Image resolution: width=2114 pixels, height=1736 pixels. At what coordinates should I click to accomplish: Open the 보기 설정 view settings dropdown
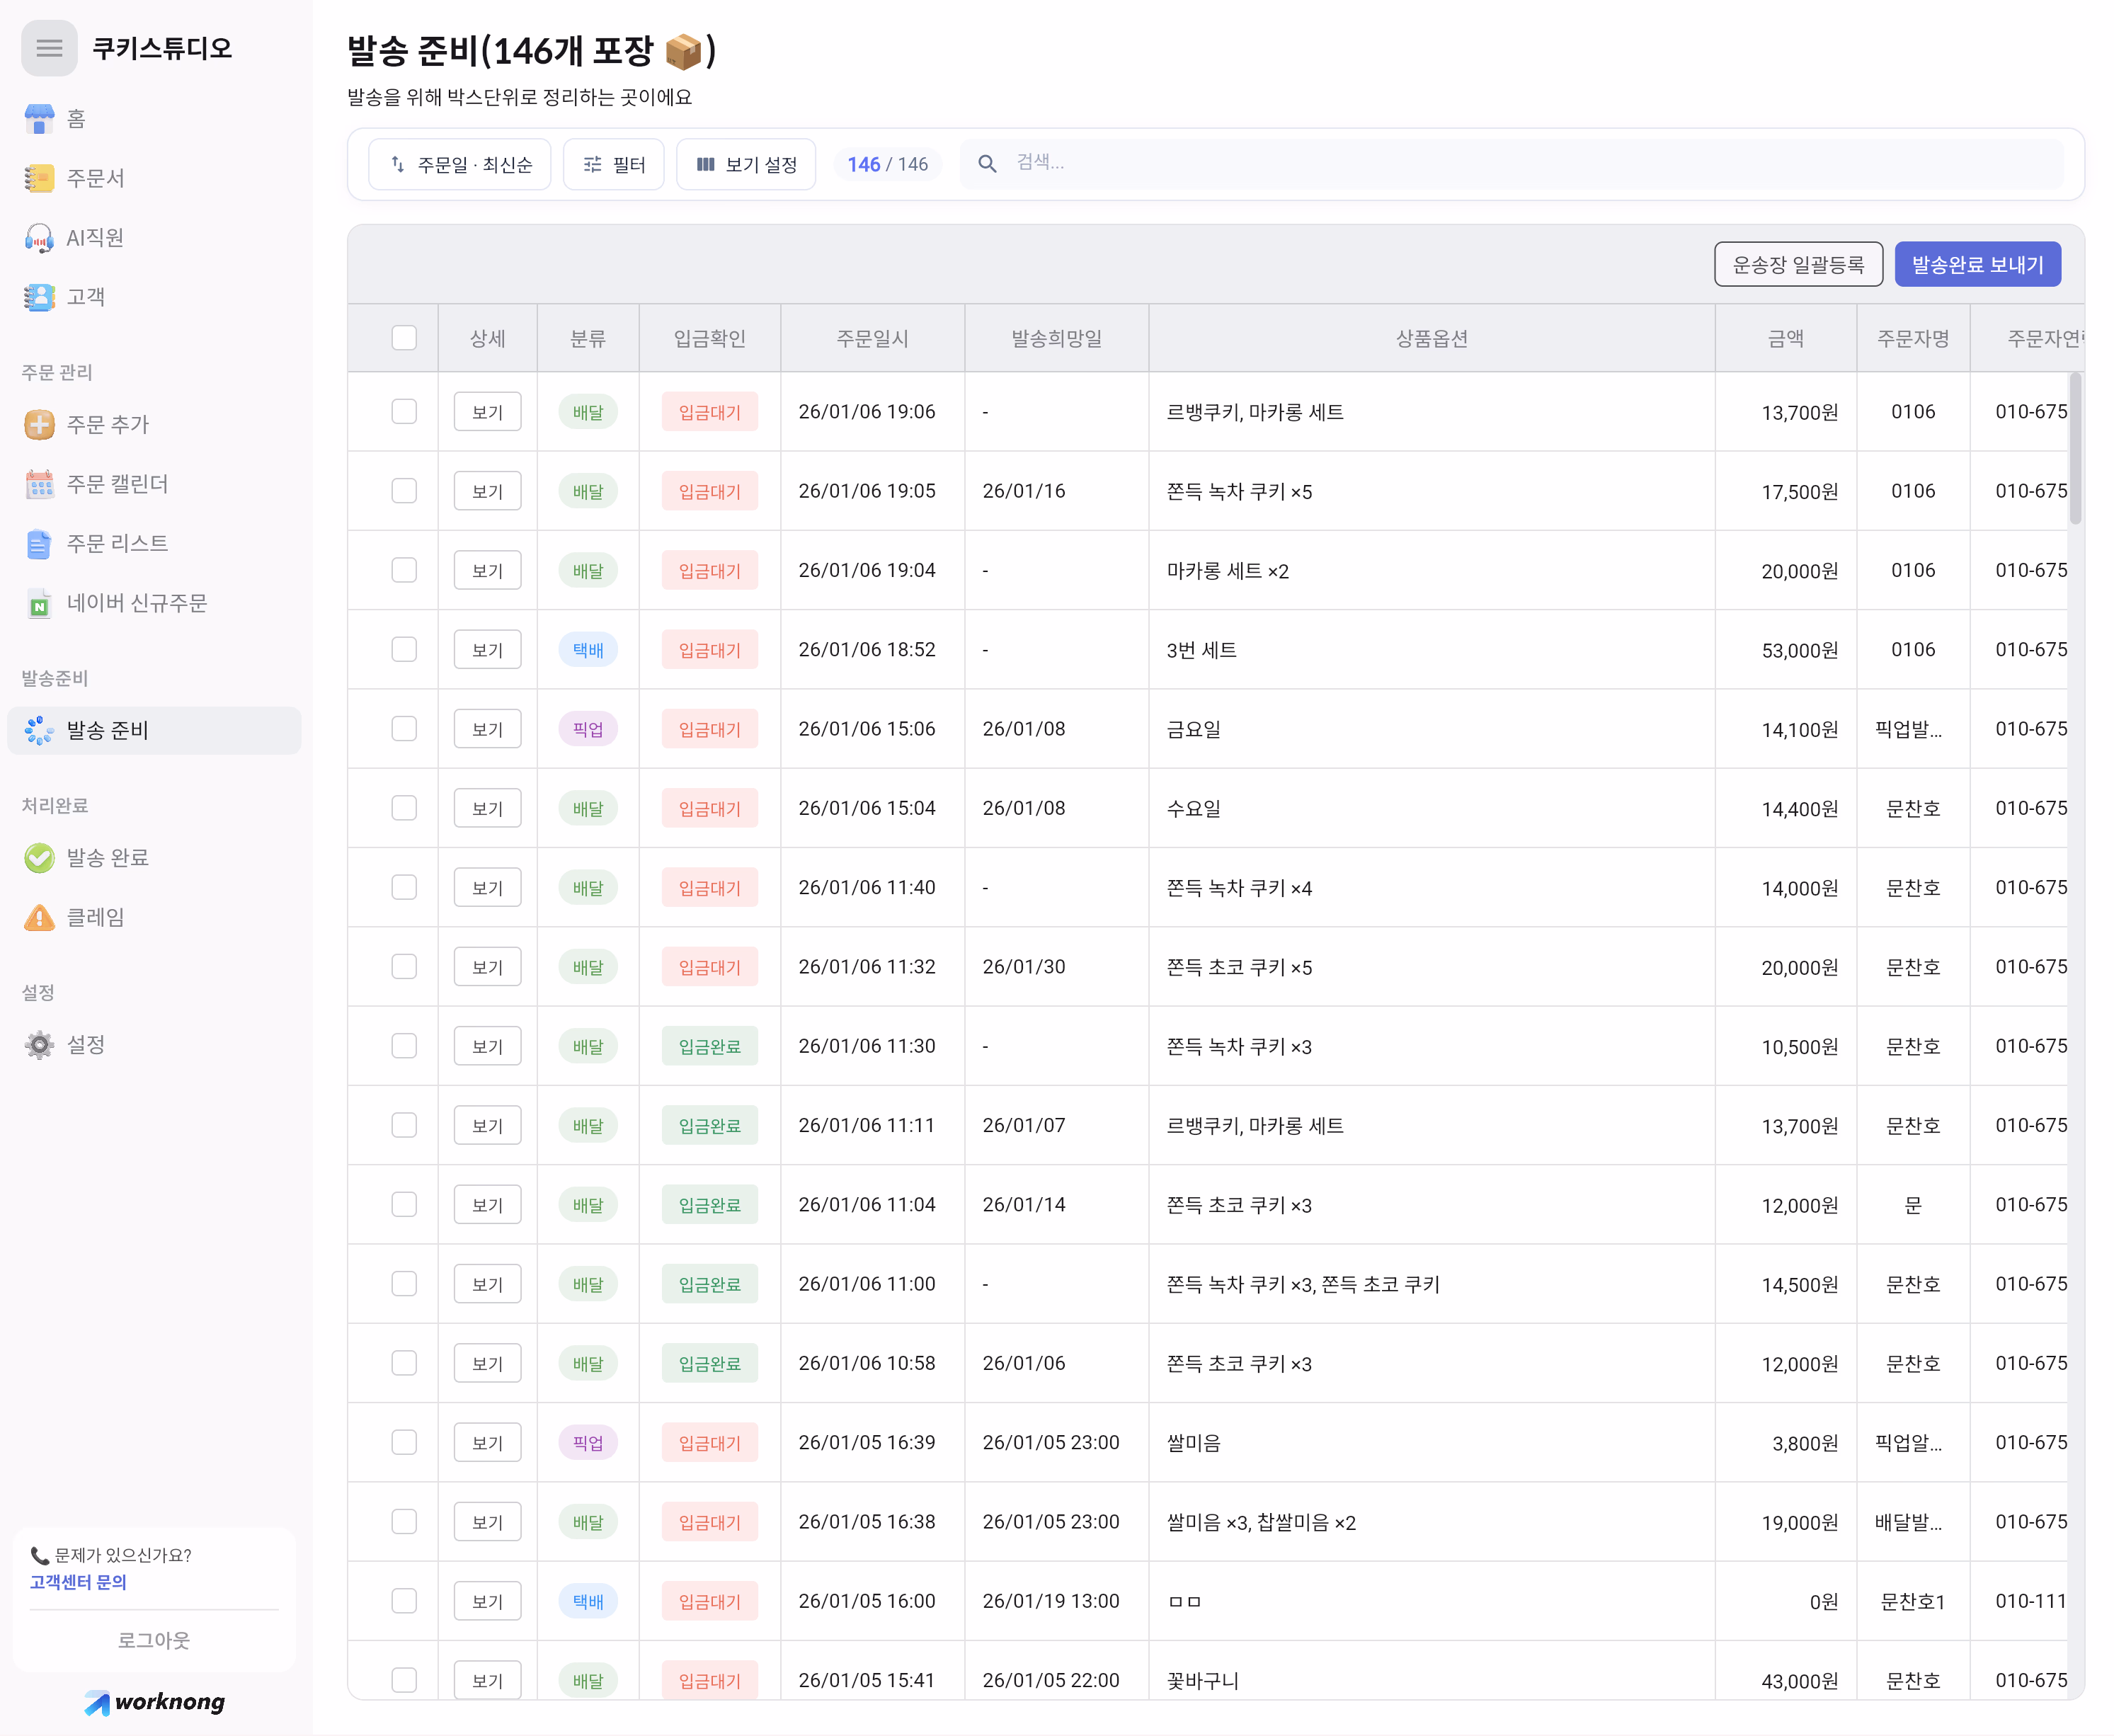tap(746, 164)
